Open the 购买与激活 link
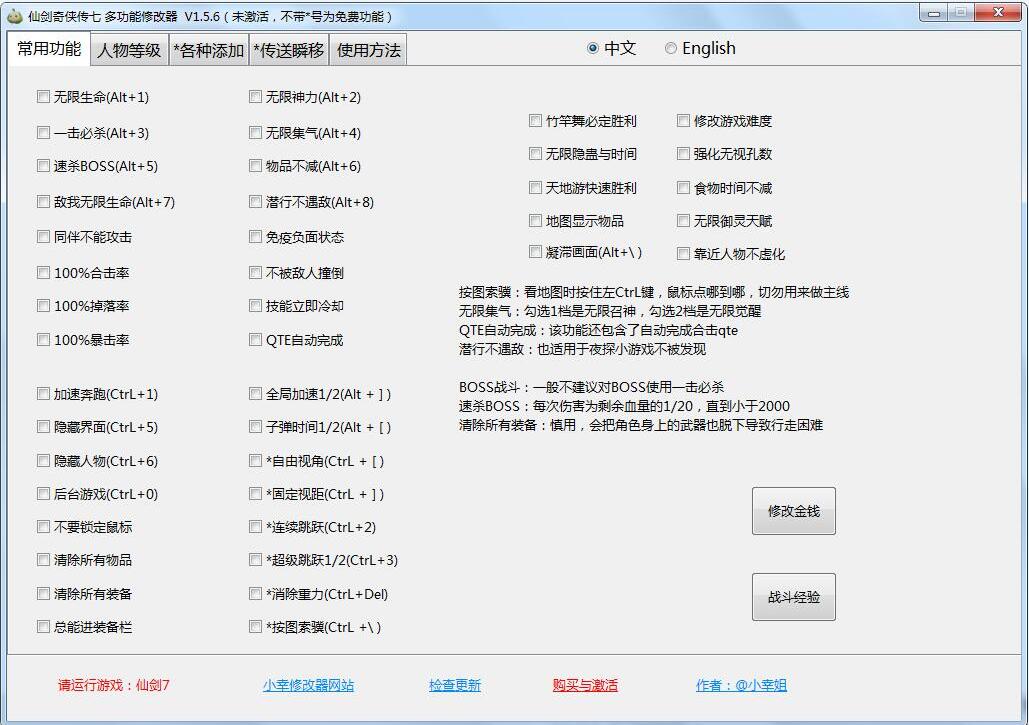This screenshot has height=725, width=1029. [x=585, y=686]
